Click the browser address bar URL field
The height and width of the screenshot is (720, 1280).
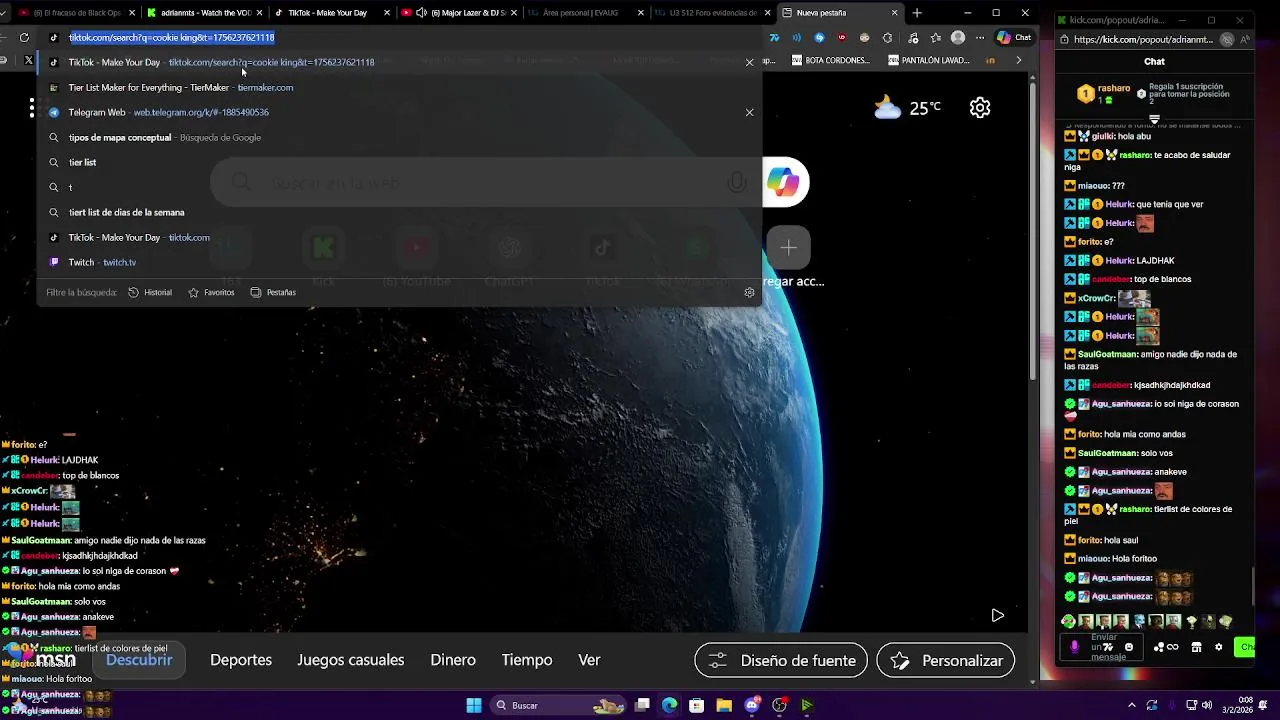pos(400,37)
